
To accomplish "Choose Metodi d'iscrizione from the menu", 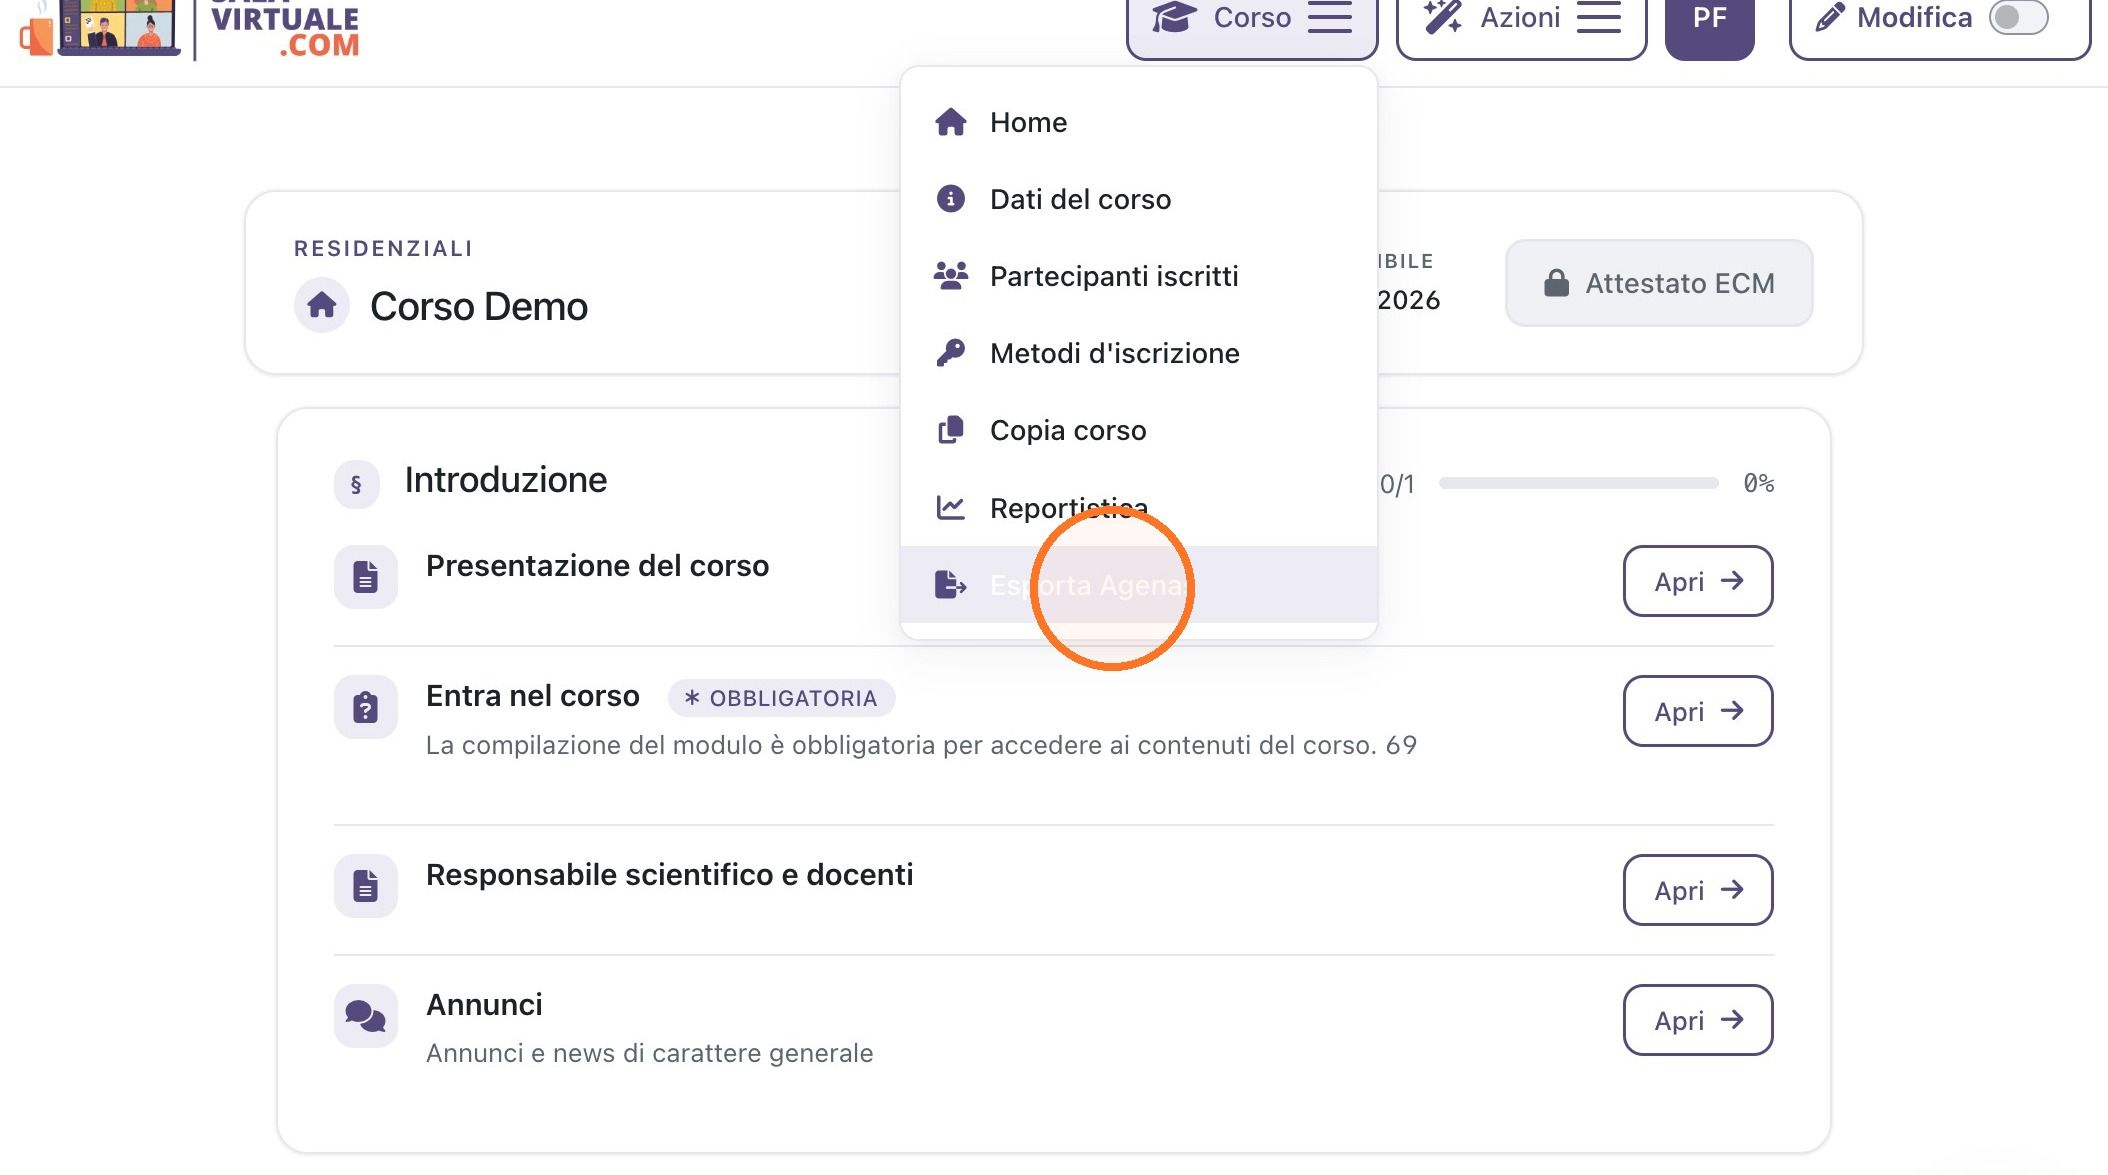I will 1139,353.
